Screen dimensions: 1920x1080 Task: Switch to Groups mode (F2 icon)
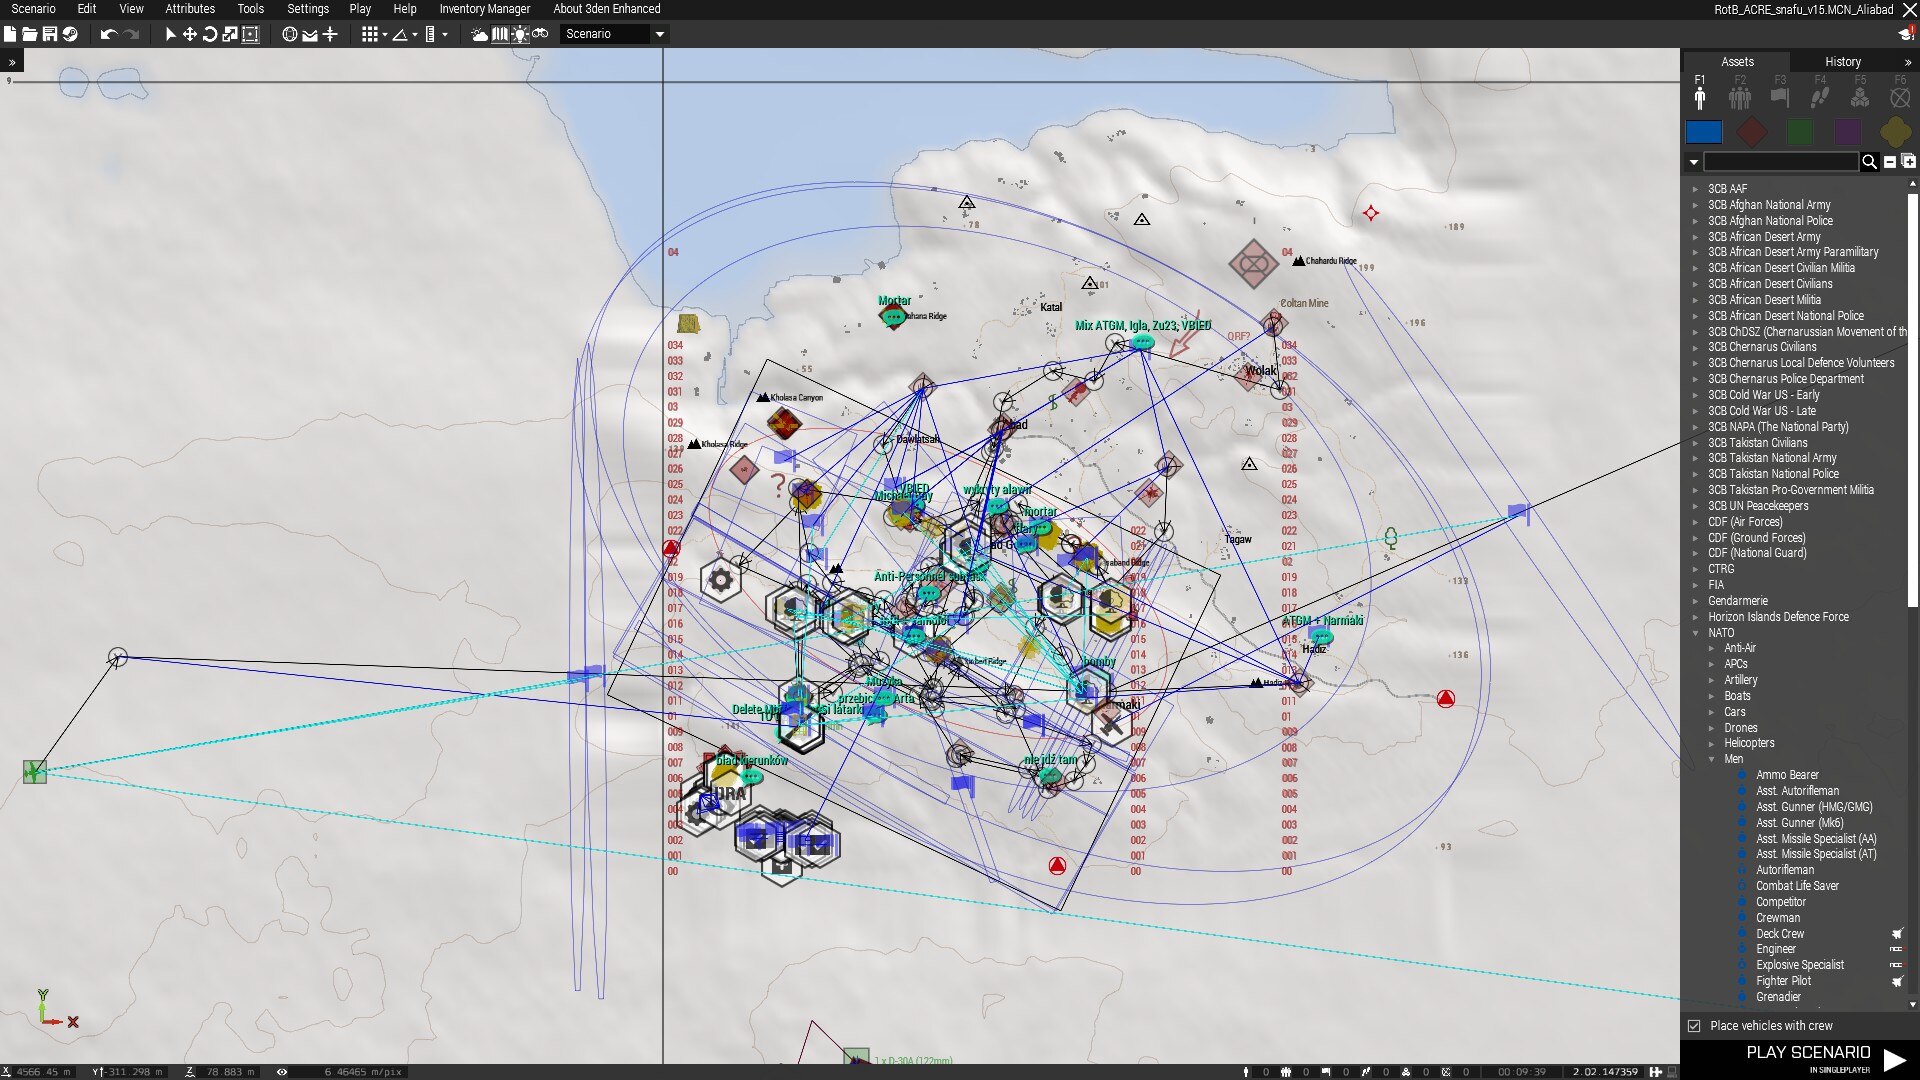coord(1740,97)
